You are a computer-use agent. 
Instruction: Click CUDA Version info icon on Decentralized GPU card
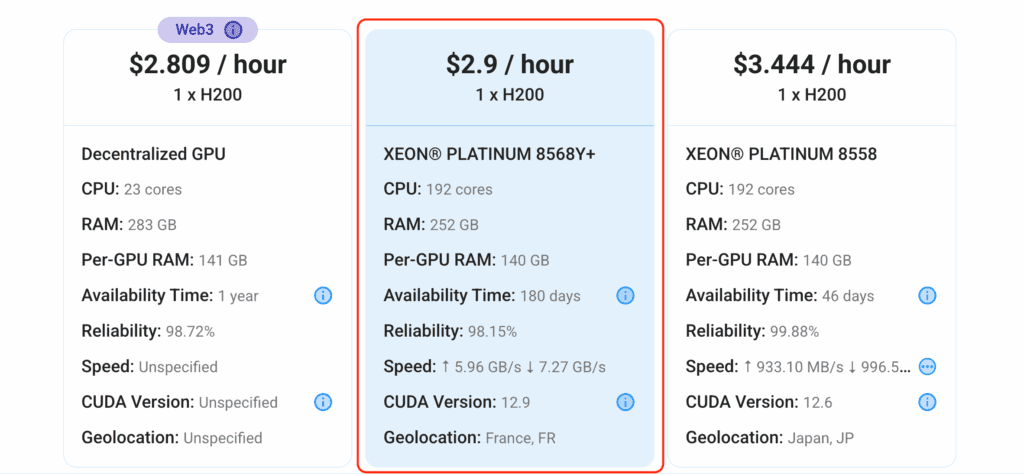pos(323,402)
